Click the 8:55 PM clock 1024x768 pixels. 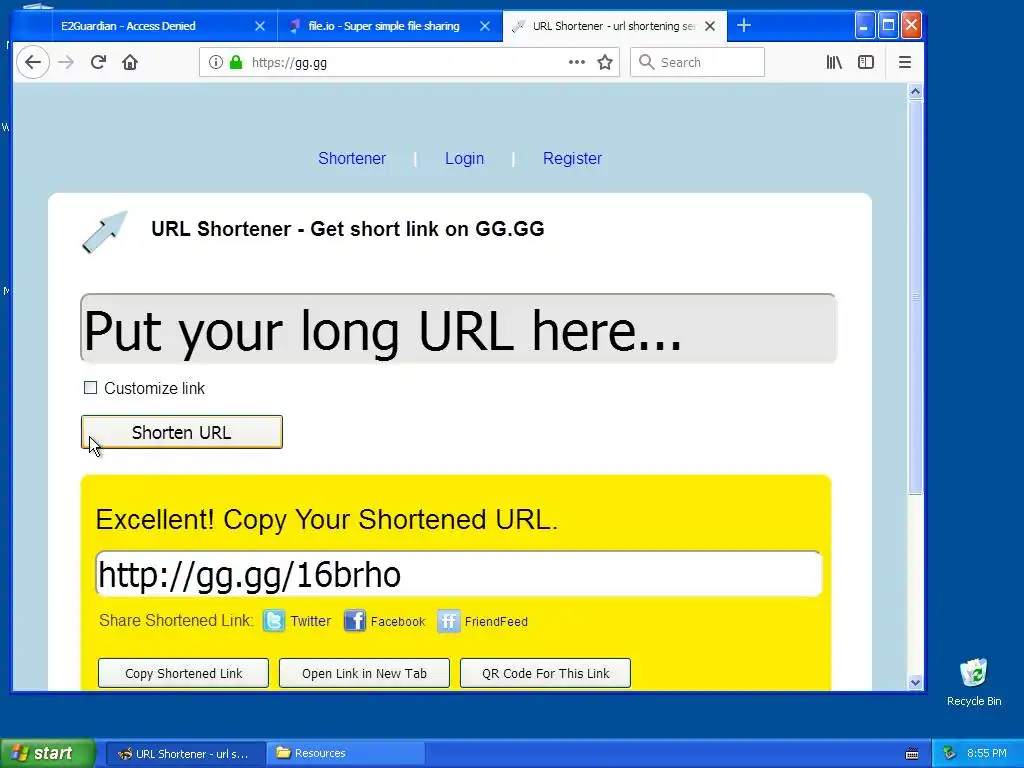(987, 753)
